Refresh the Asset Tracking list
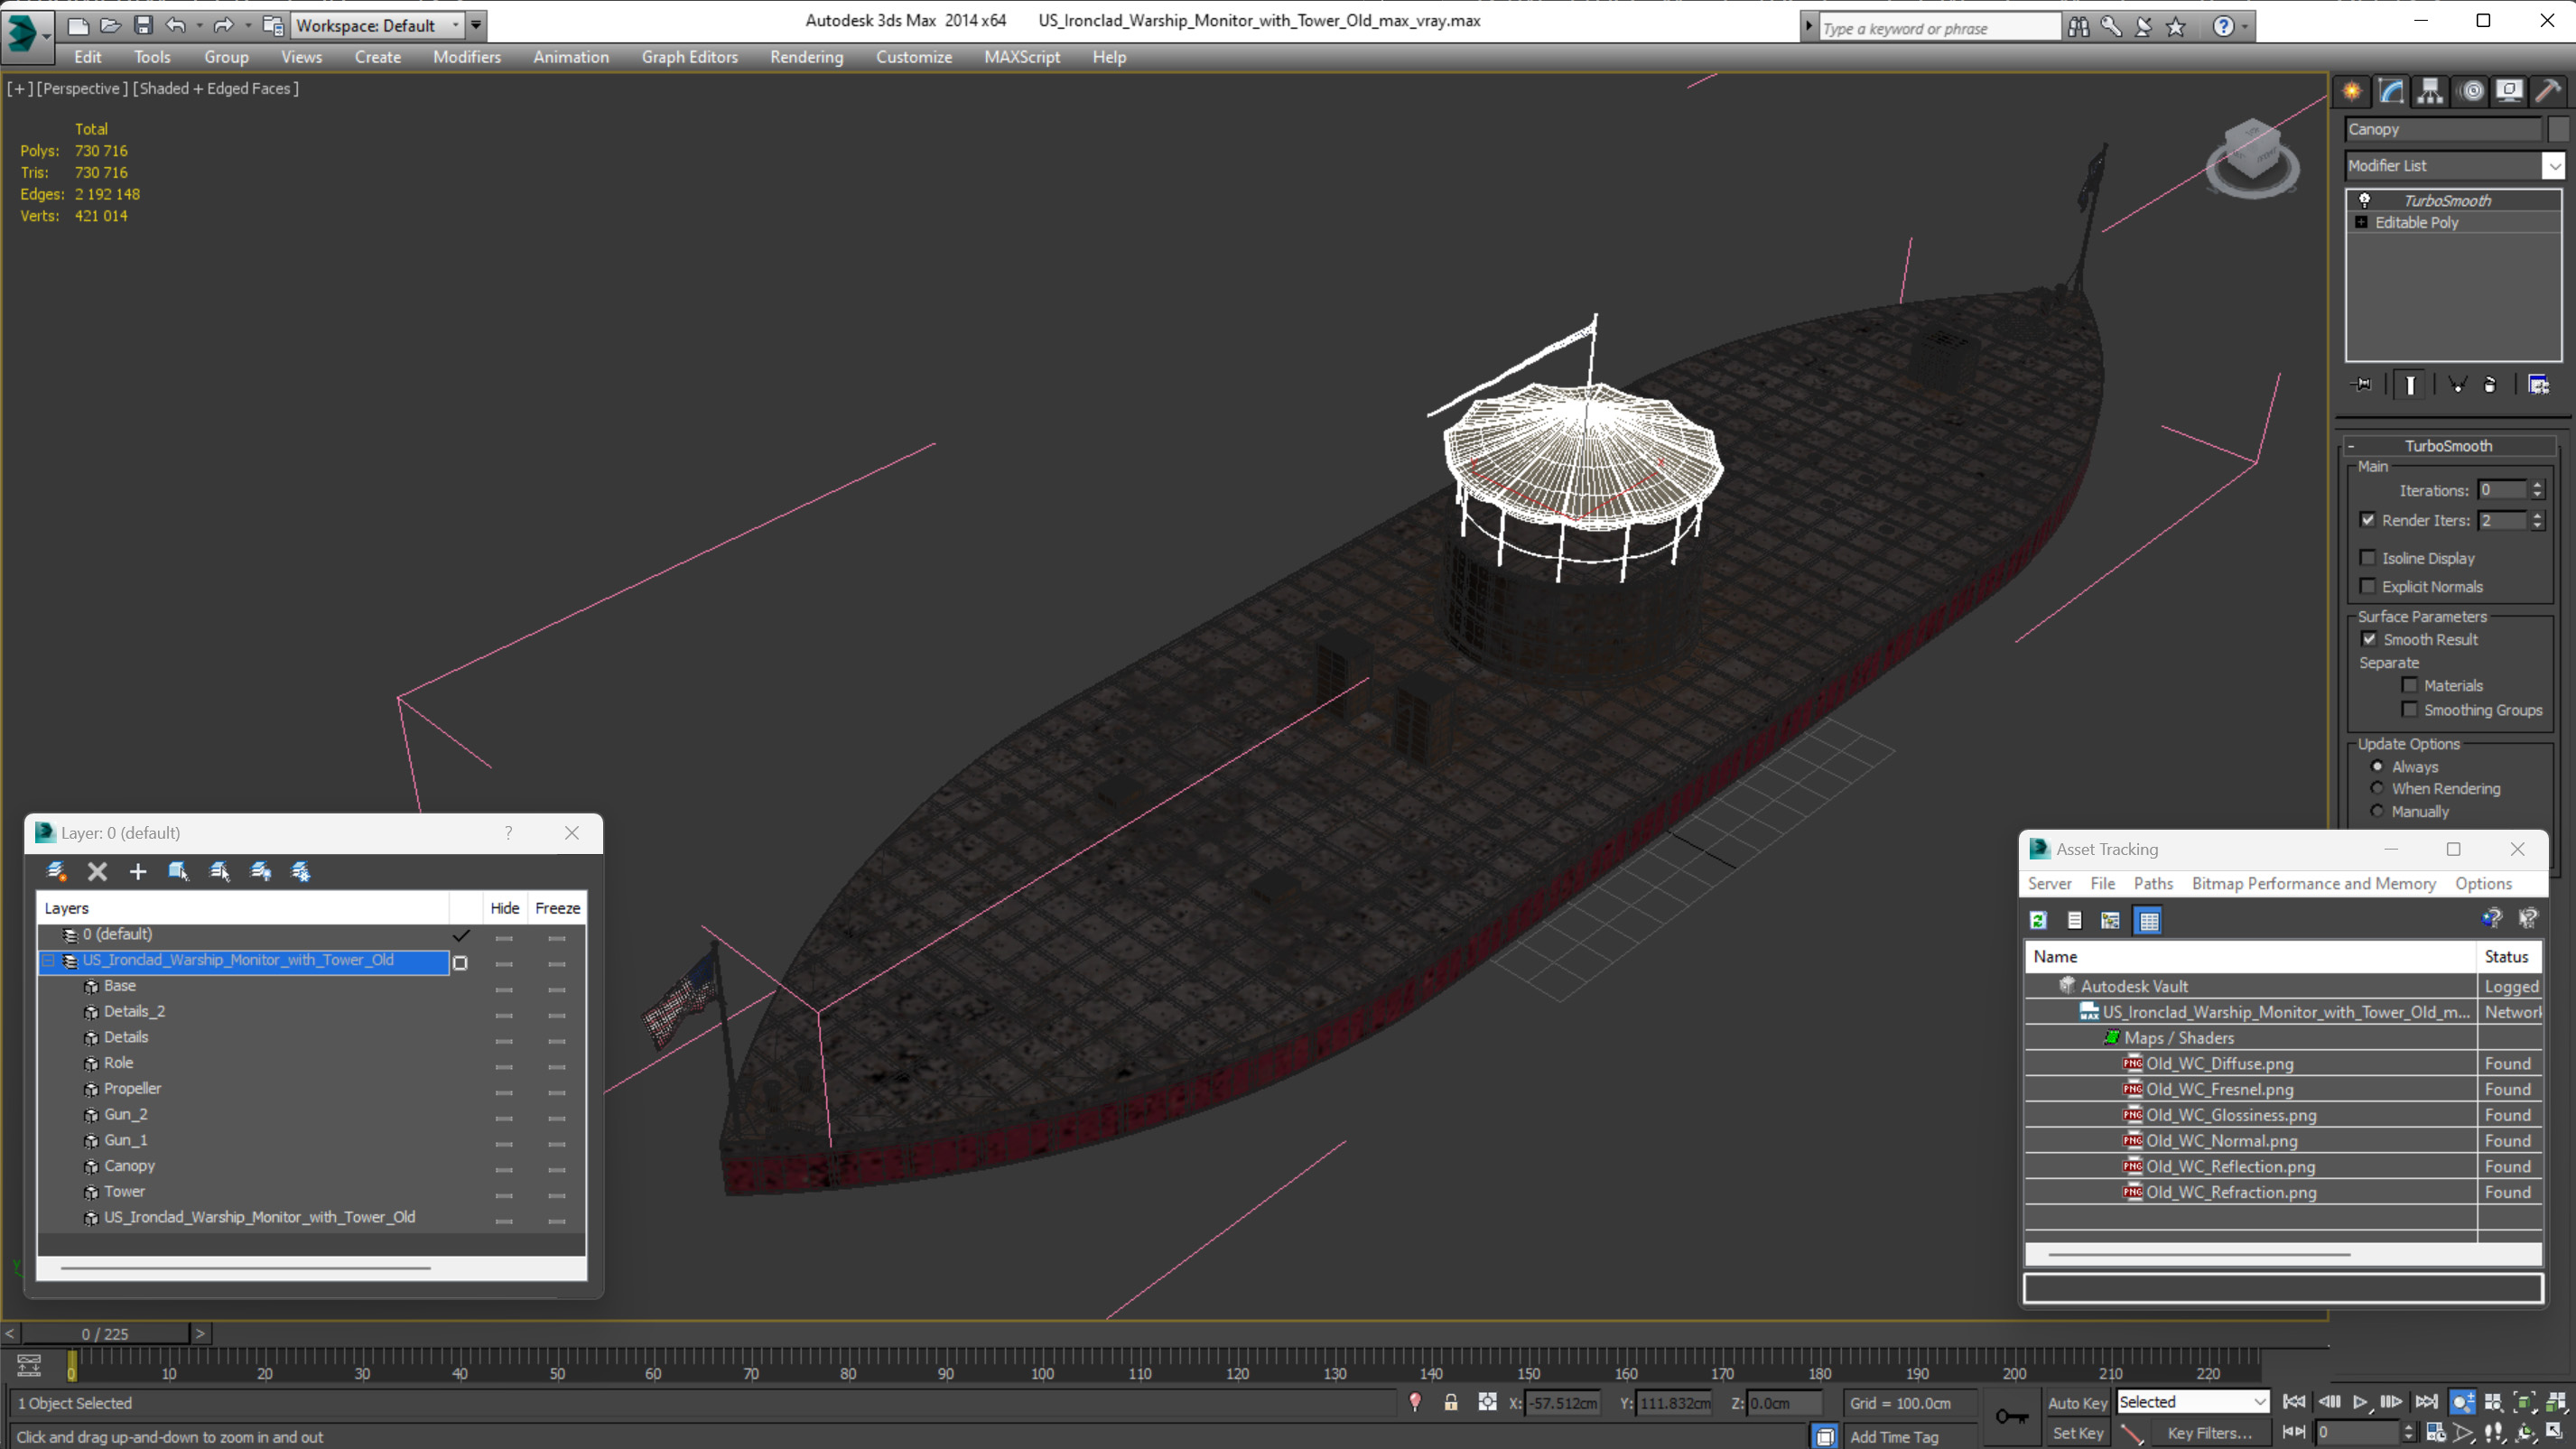This screenshot has width=2576, height=1449. (2038, 920)
